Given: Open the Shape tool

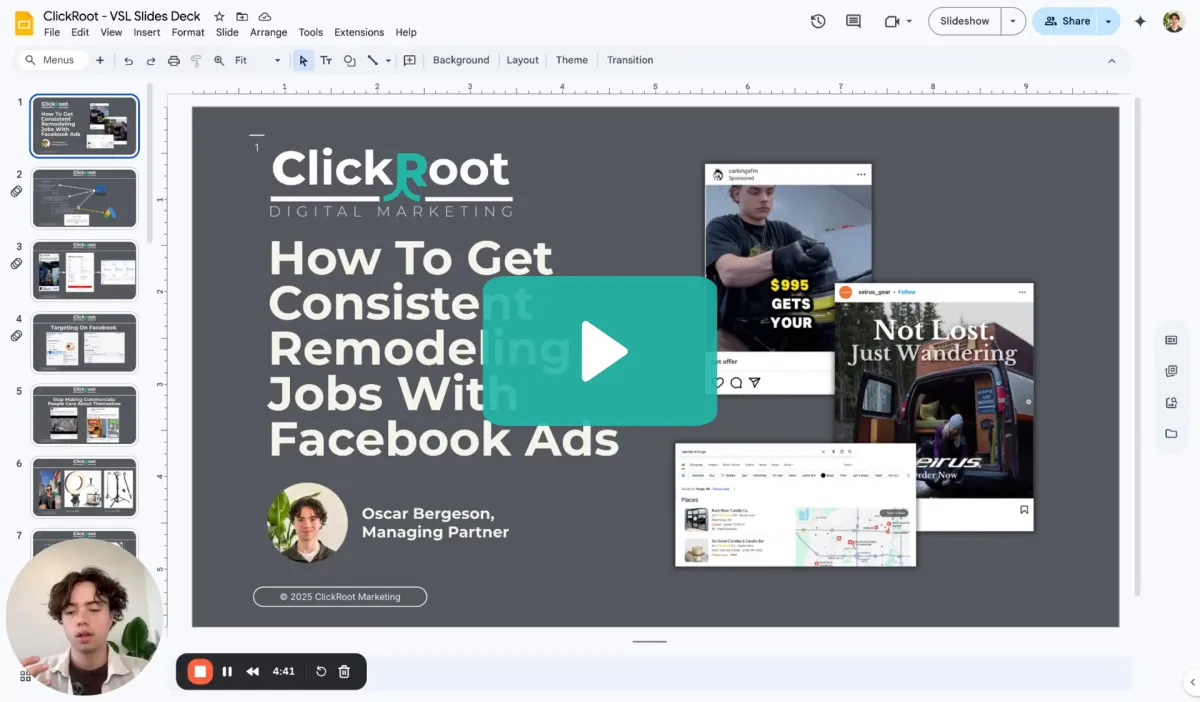Looking at the screenshot, I should pos(349,60).
